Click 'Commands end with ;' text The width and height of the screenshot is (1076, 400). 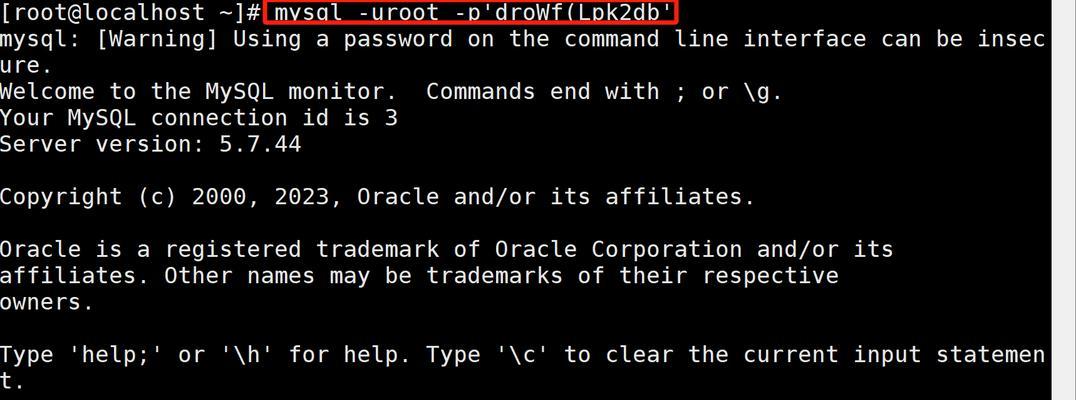pyautogui.click(x=557, y=91)
